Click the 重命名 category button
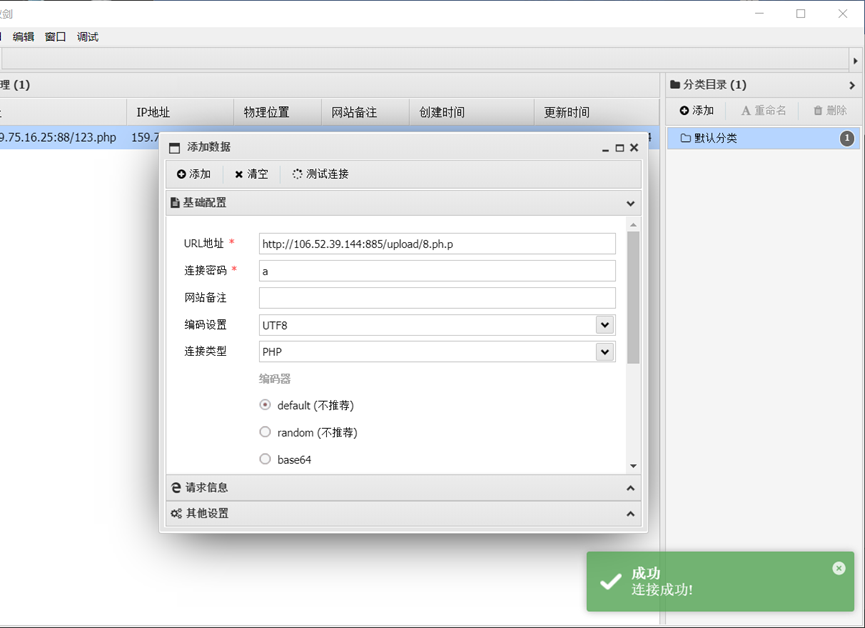 tap(763, 110)
